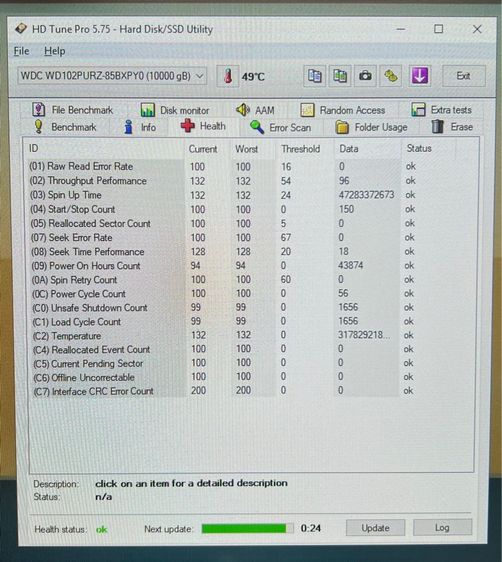Click the HD Tune Pro title bar icon
The height and width of the screenshot is (562, 502).
pyautogui.click(x=21, y=29)
